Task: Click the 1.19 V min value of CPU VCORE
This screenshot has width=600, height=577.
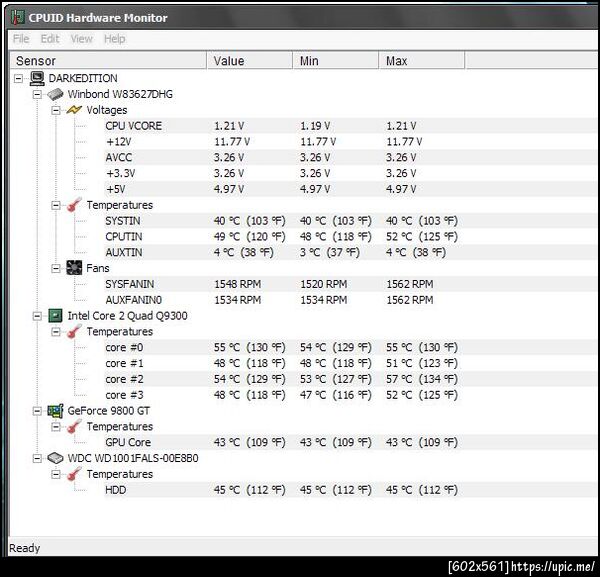Action: point(315,126)
